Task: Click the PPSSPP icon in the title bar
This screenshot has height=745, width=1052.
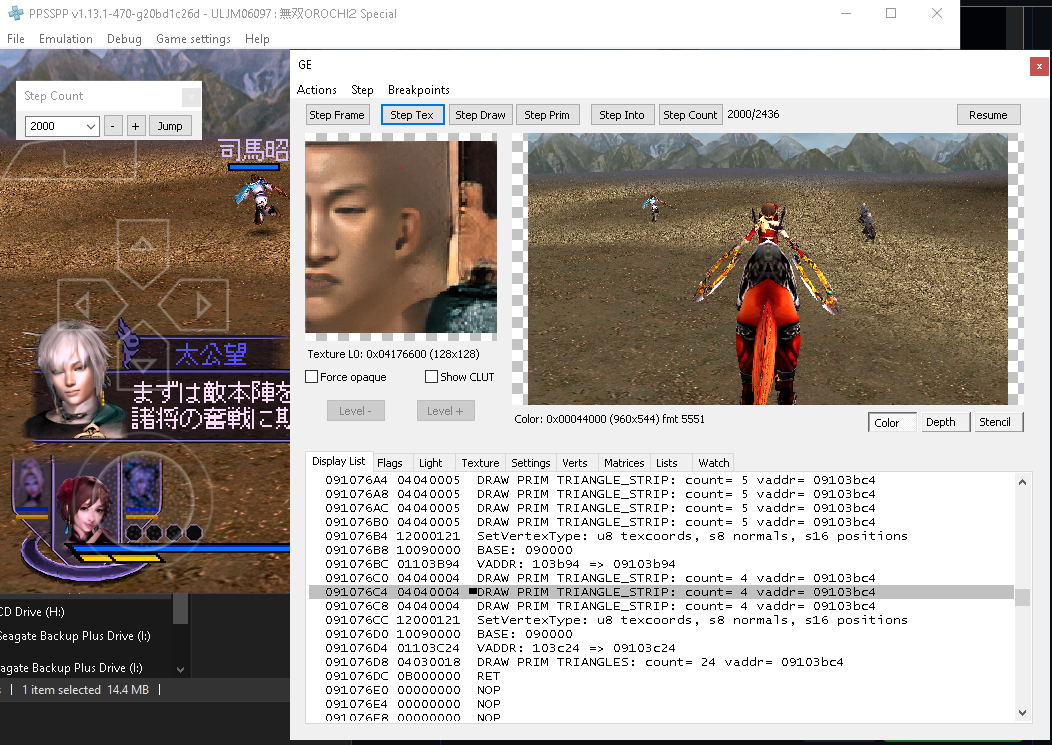Action: (x=14, y=13)
